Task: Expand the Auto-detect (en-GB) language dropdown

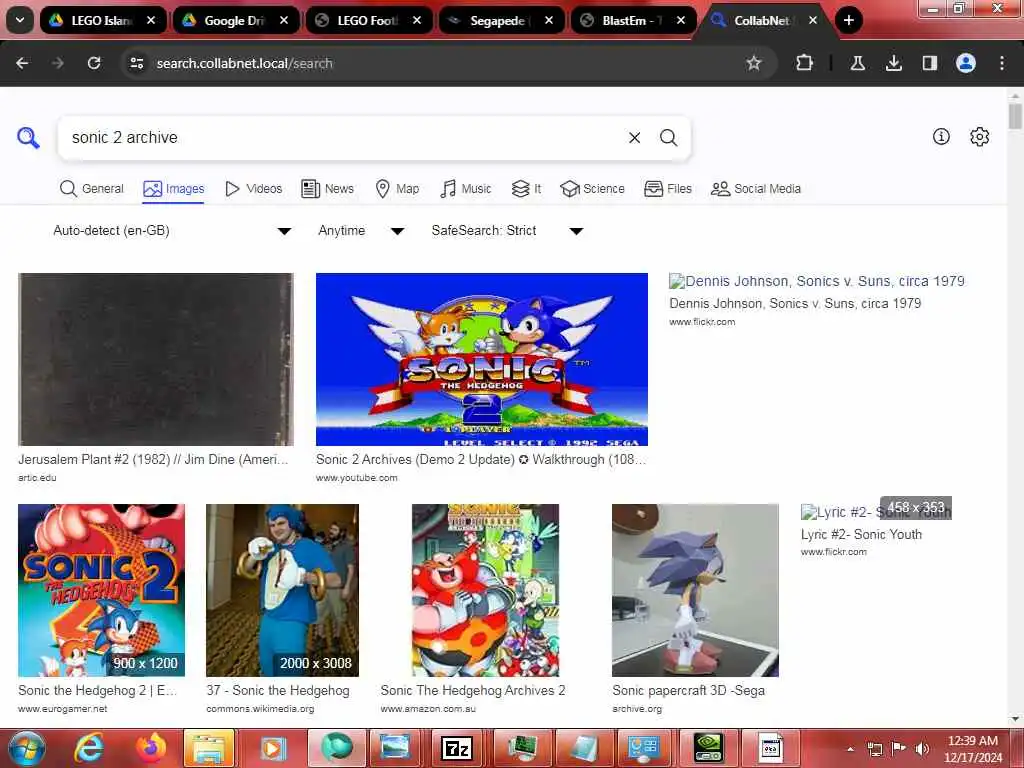Action: (x=172, y=231)
